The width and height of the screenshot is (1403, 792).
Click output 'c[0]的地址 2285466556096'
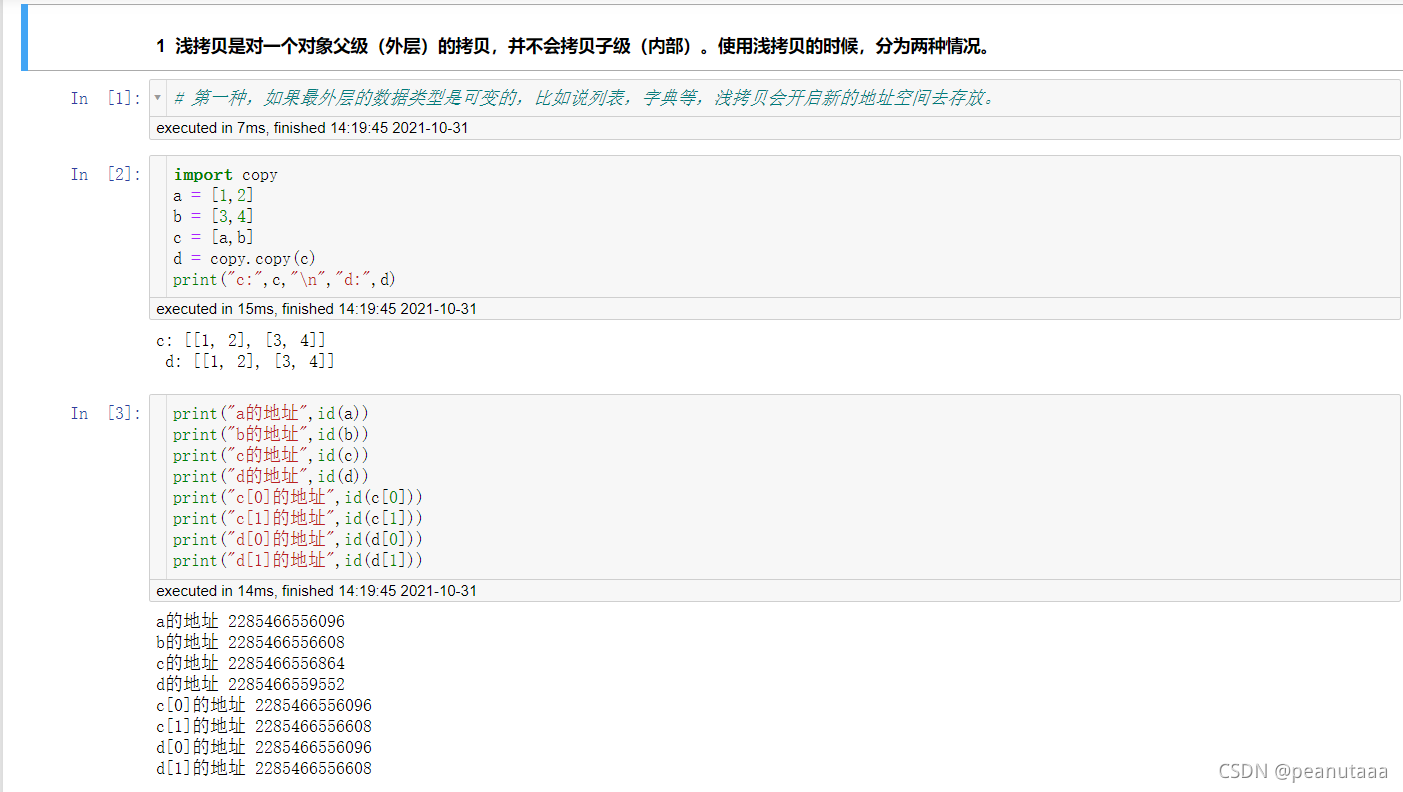264,705
